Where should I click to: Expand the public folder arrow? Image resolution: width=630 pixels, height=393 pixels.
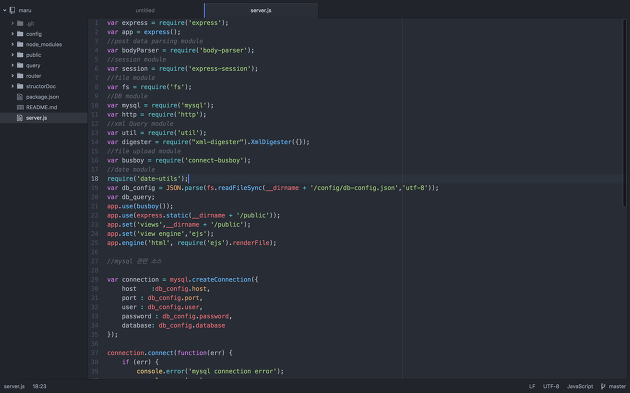point(12,55)
